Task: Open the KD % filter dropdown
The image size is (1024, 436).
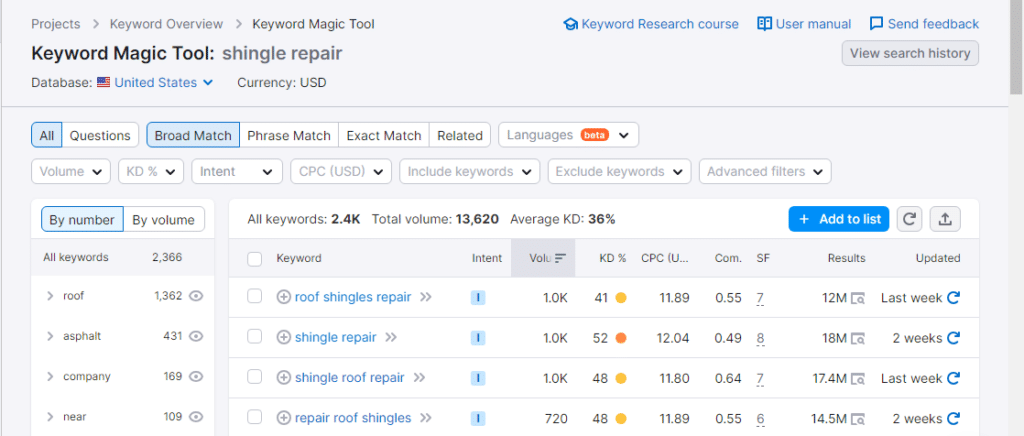Action: point(151,172)
